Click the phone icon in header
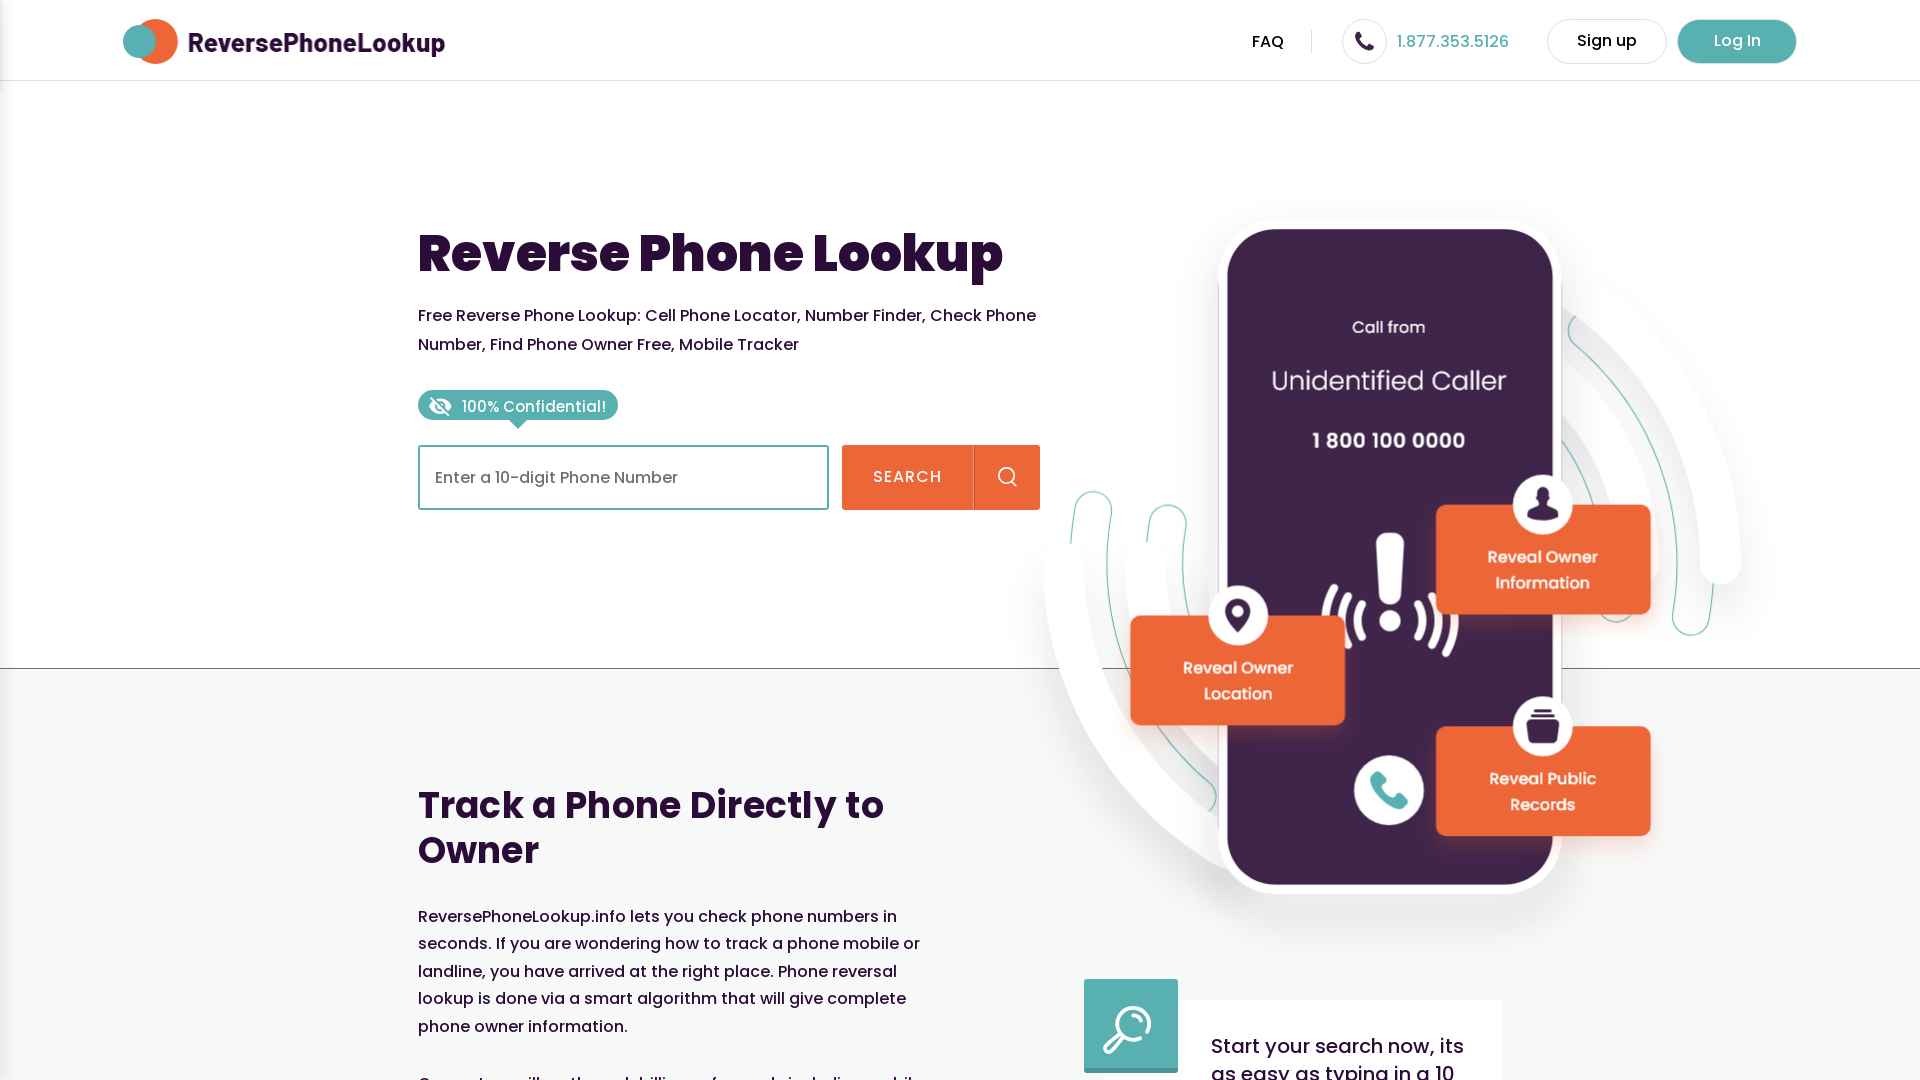The height and width of the screenshot is (1080, 1920). coord(1364,41)
